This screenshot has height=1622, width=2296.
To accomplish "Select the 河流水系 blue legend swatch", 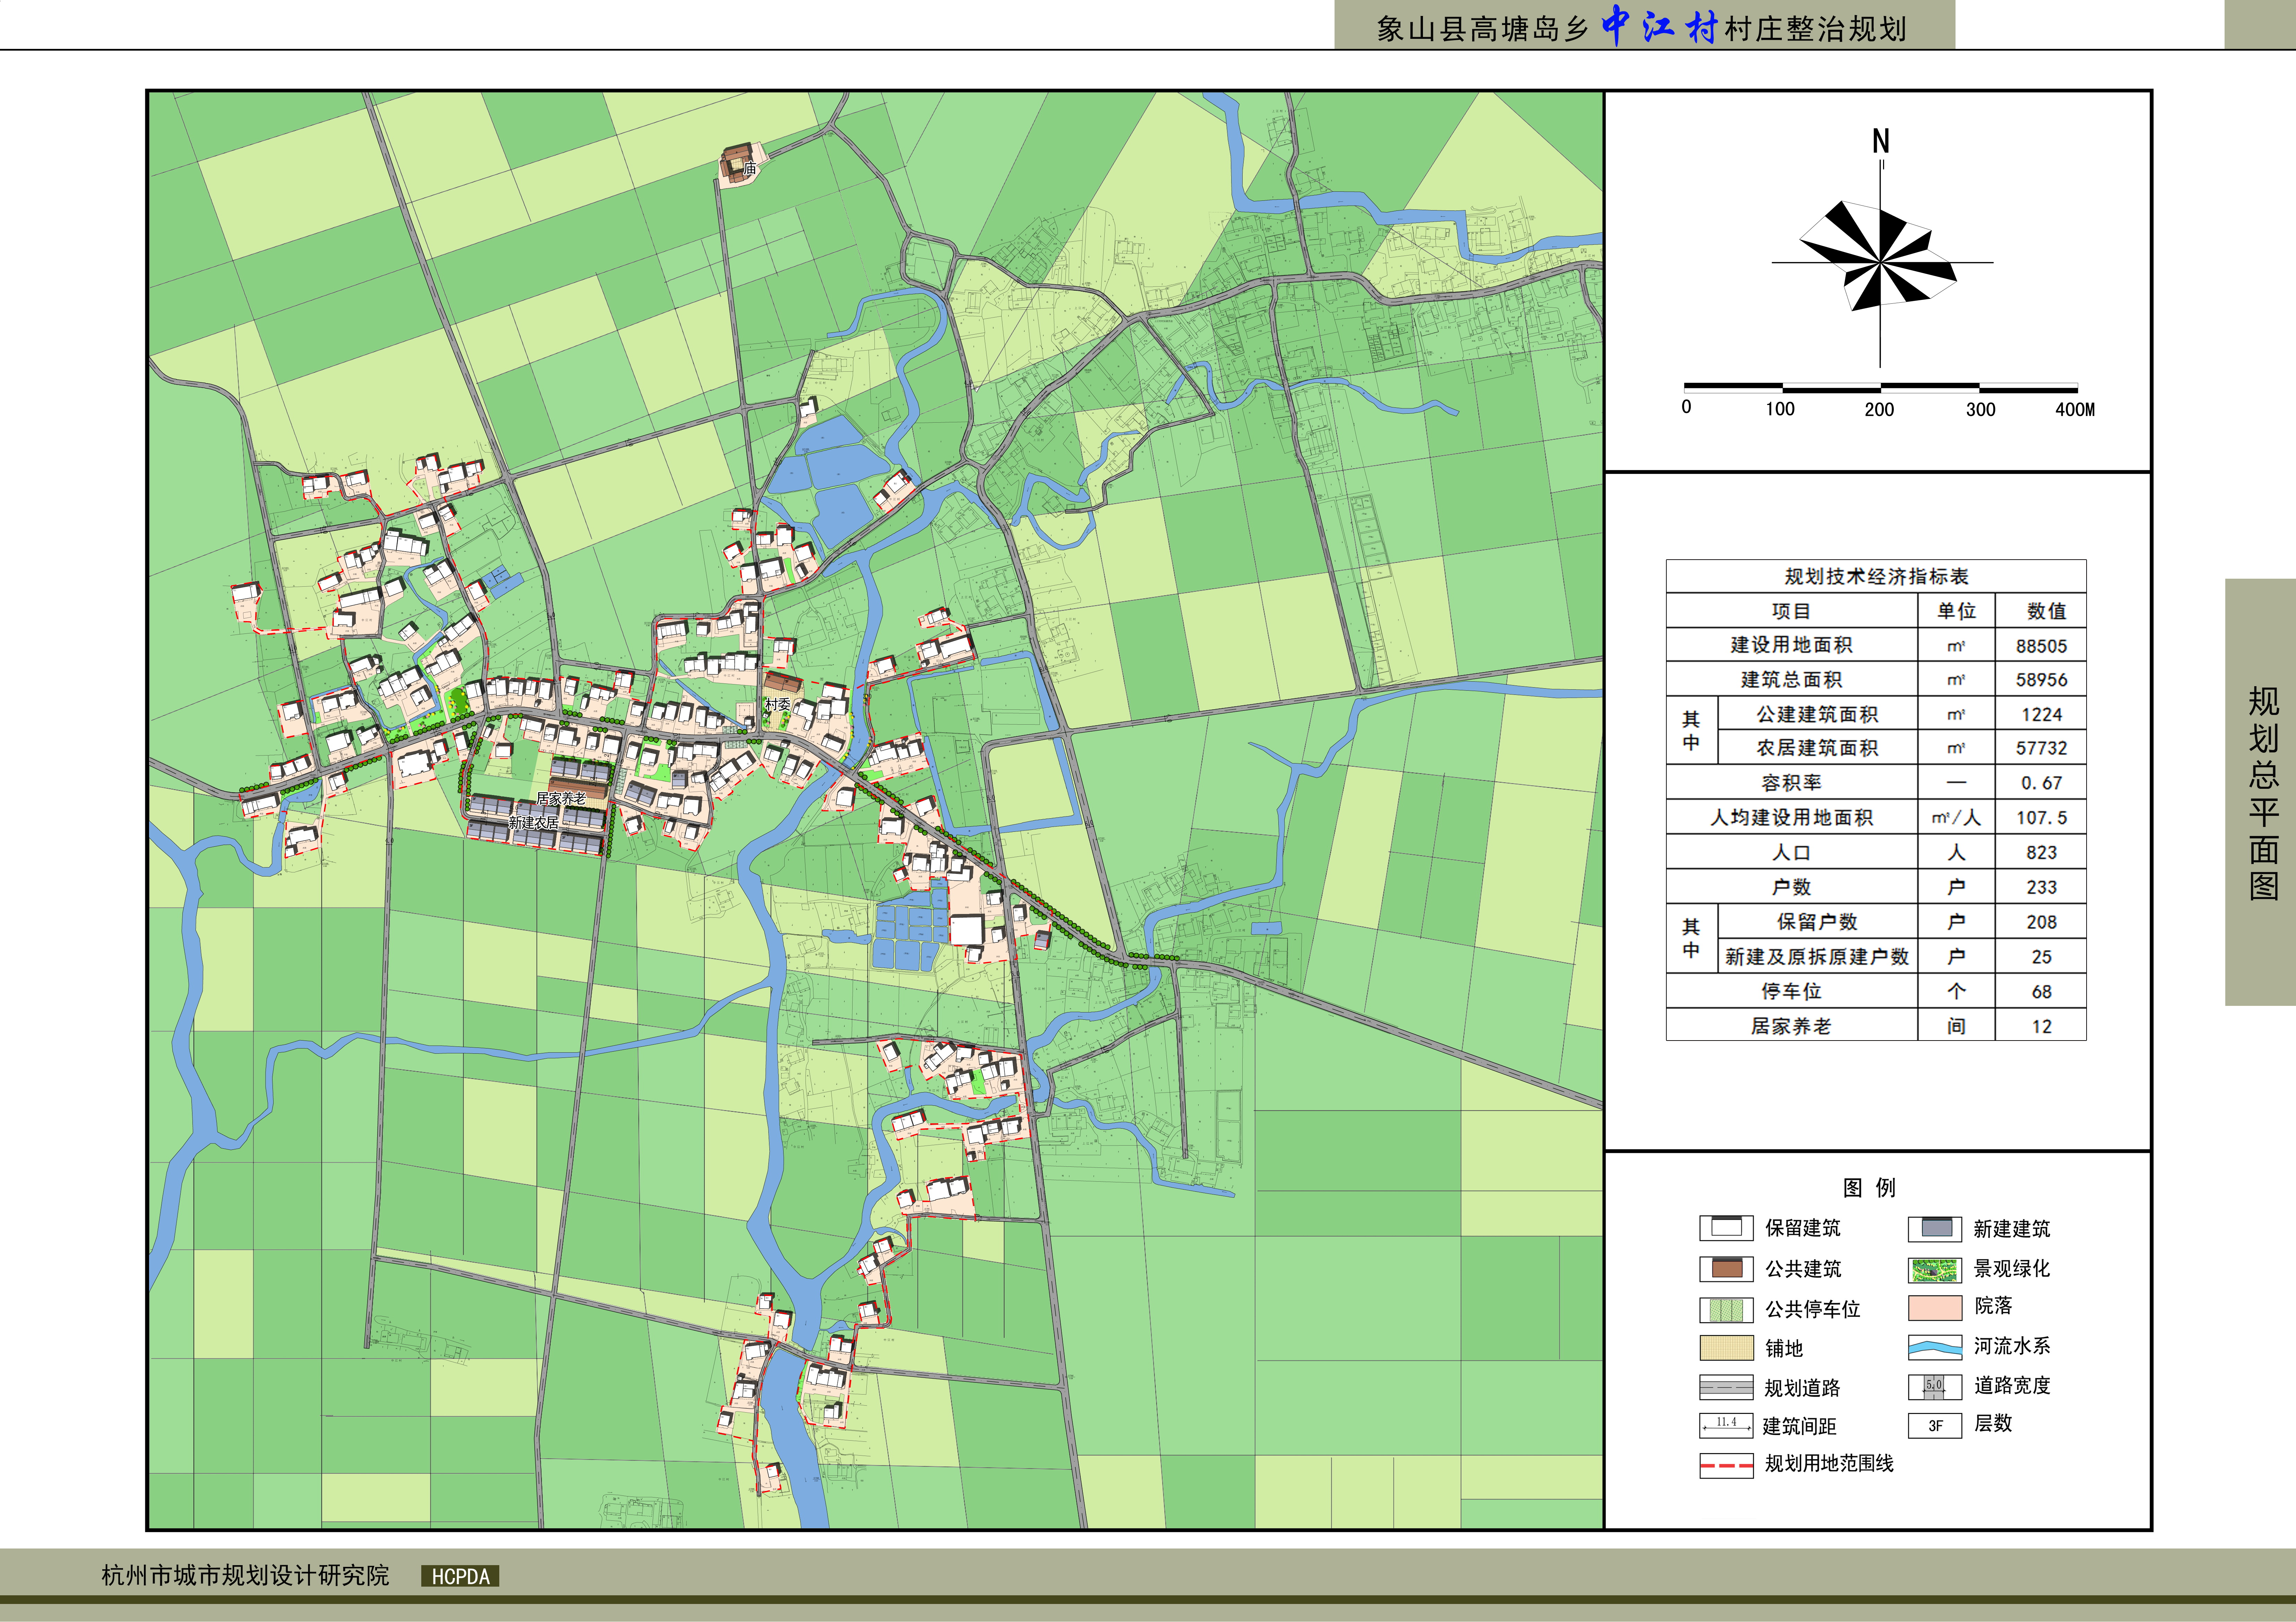I will [x=1935, y=1347].
